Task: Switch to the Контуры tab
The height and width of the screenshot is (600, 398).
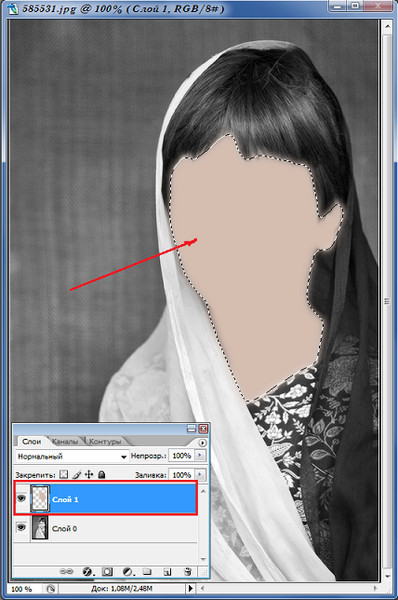Action: tap(105, 442)
